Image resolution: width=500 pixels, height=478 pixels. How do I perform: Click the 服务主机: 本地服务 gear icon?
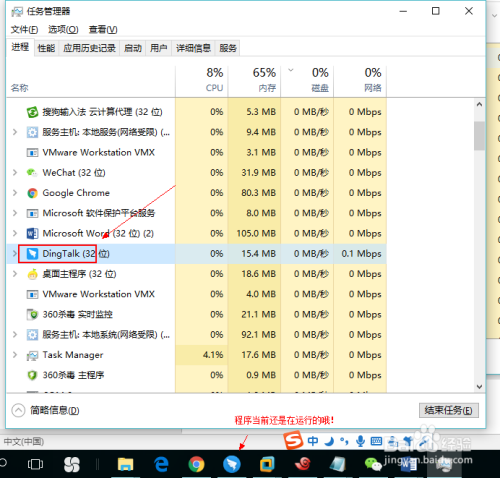(x=32, y=132)
